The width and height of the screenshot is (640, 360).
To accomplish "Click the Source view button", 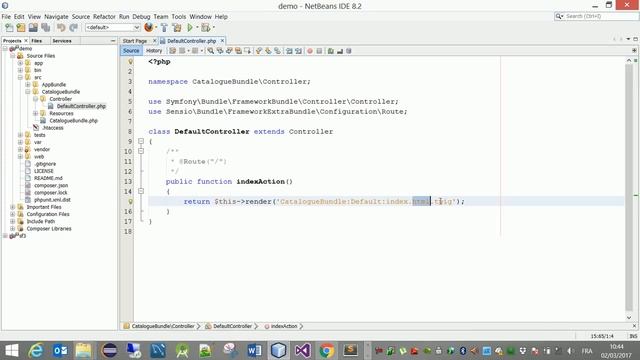I will point(131,51).
